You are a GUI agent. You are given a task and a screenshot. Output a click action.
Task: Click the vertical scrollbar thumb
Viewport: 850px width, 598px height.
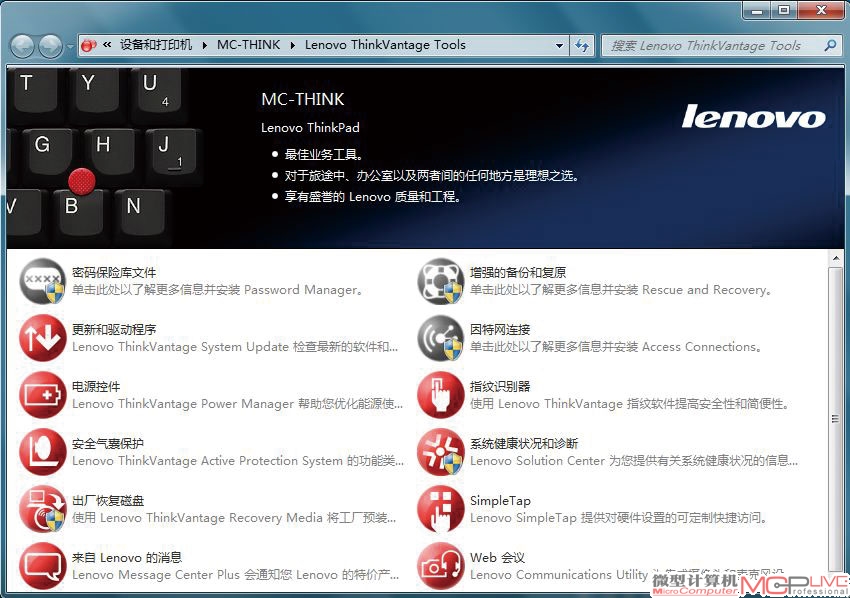point(835,418)
